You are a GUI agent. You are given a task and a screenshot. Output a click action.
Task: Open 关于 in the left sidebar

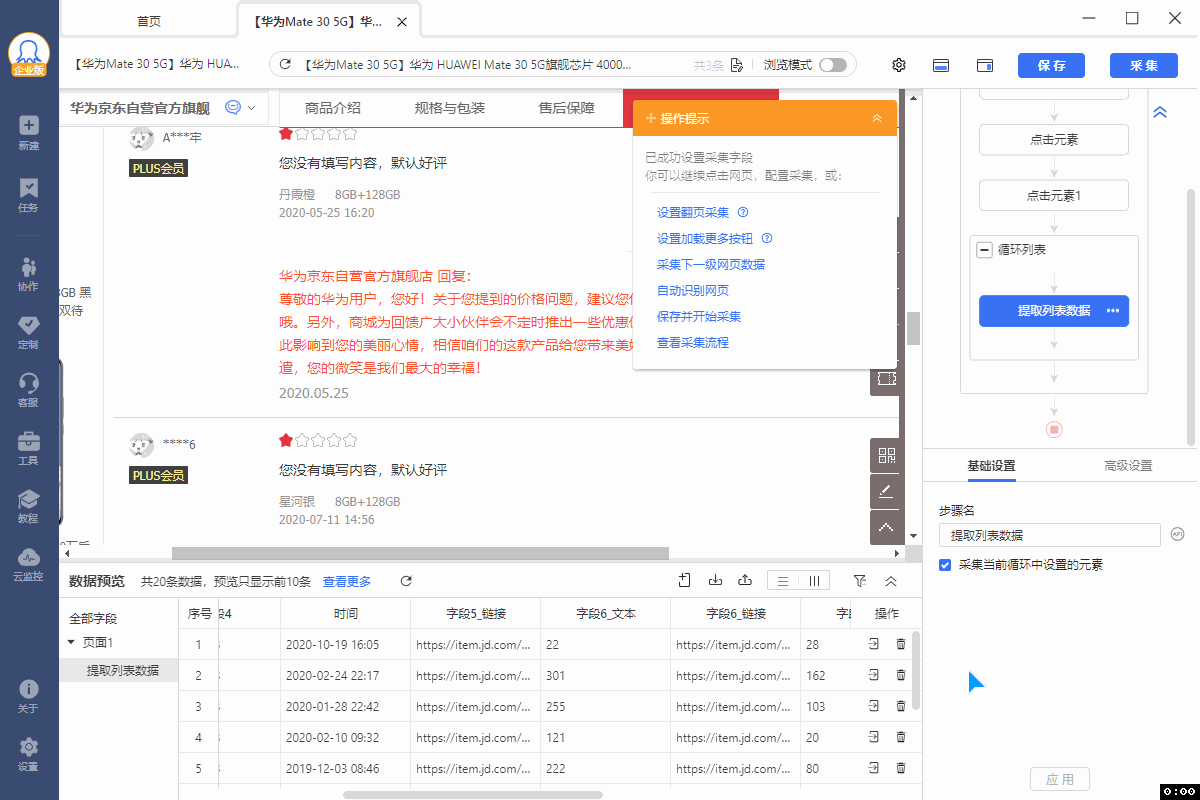(x=29, y=696)
